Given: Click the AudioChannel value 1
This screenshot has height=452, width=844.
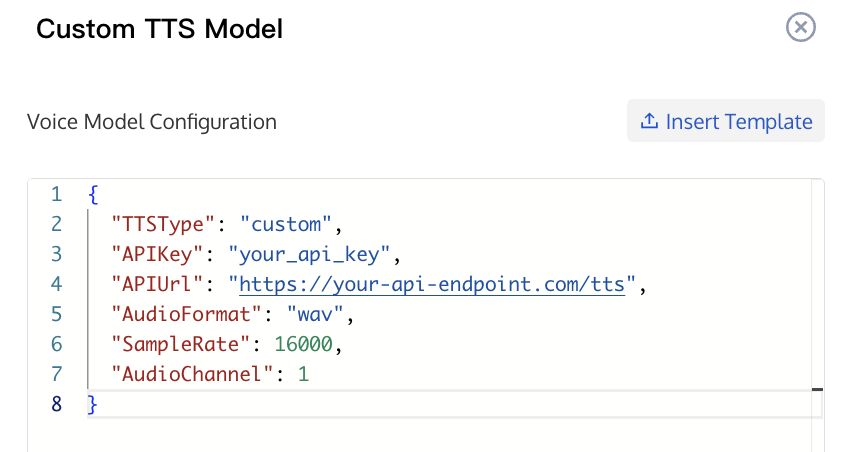Looking at the screenshot, I should click(x=304, y=374).
